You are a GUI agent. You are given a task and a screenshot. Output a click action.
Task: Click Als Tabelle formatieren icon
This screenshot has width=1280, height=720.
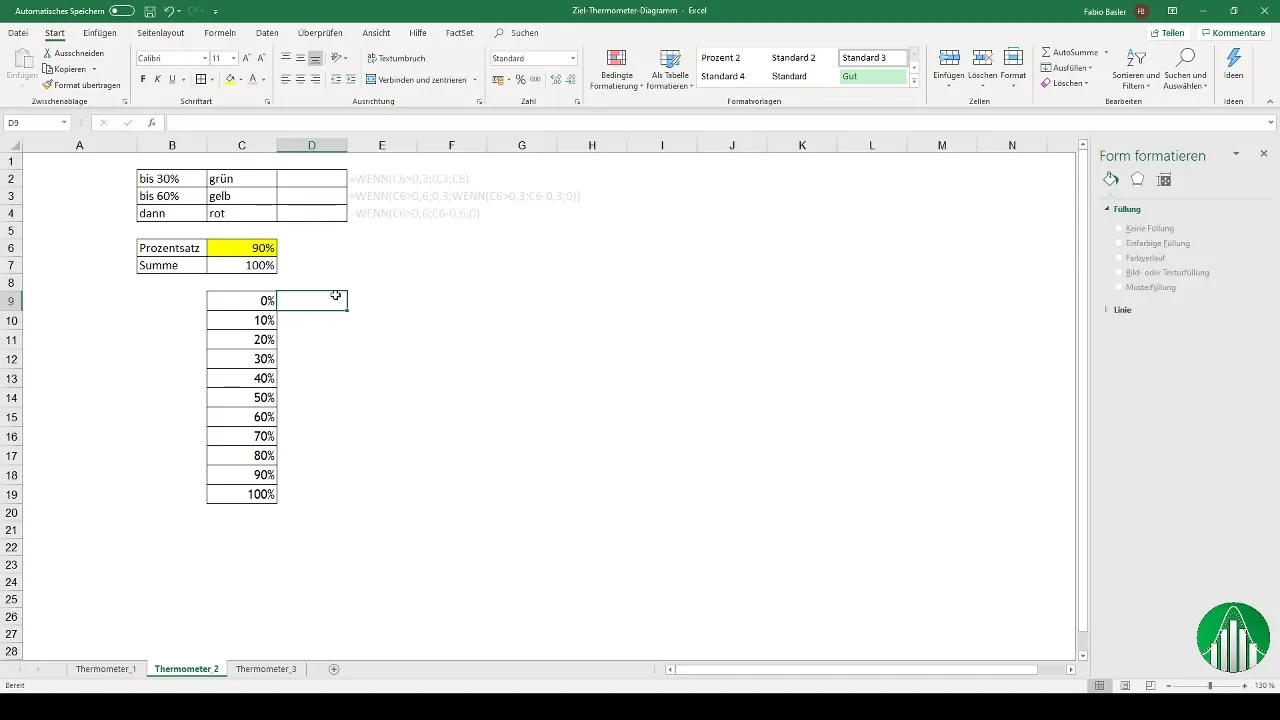coord(670,58)
